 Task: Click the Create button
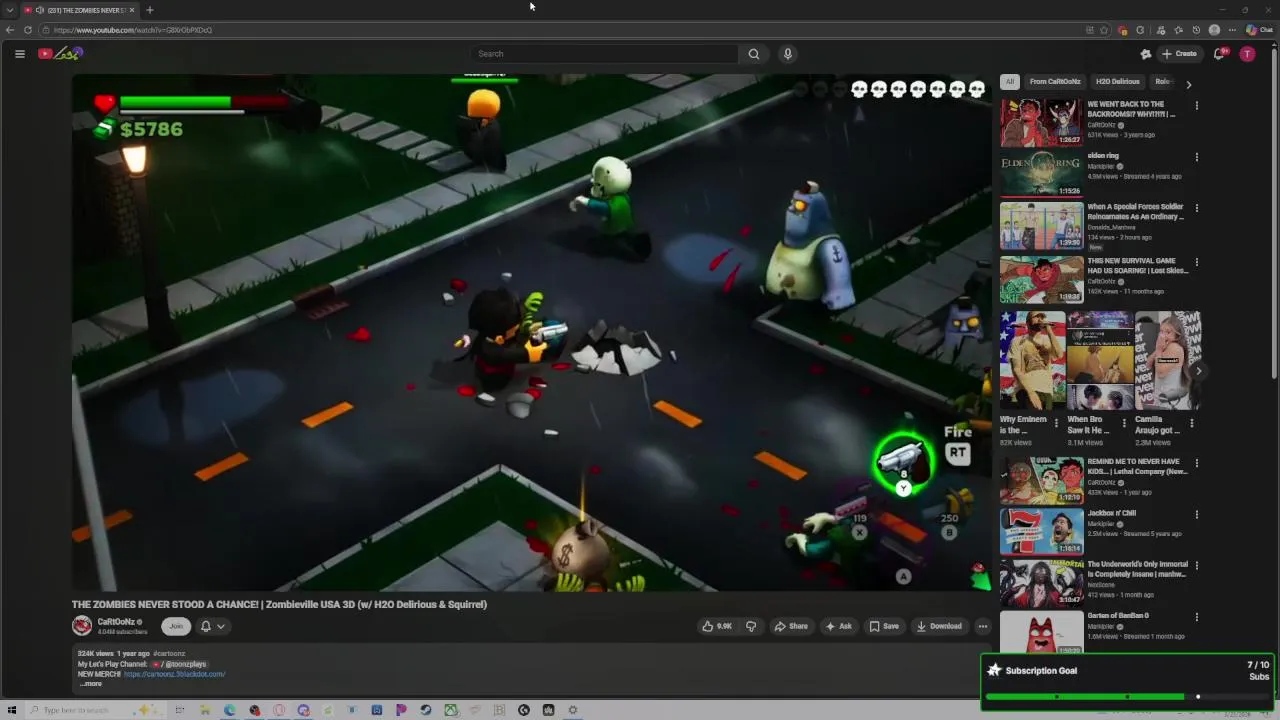(1180, 54)
